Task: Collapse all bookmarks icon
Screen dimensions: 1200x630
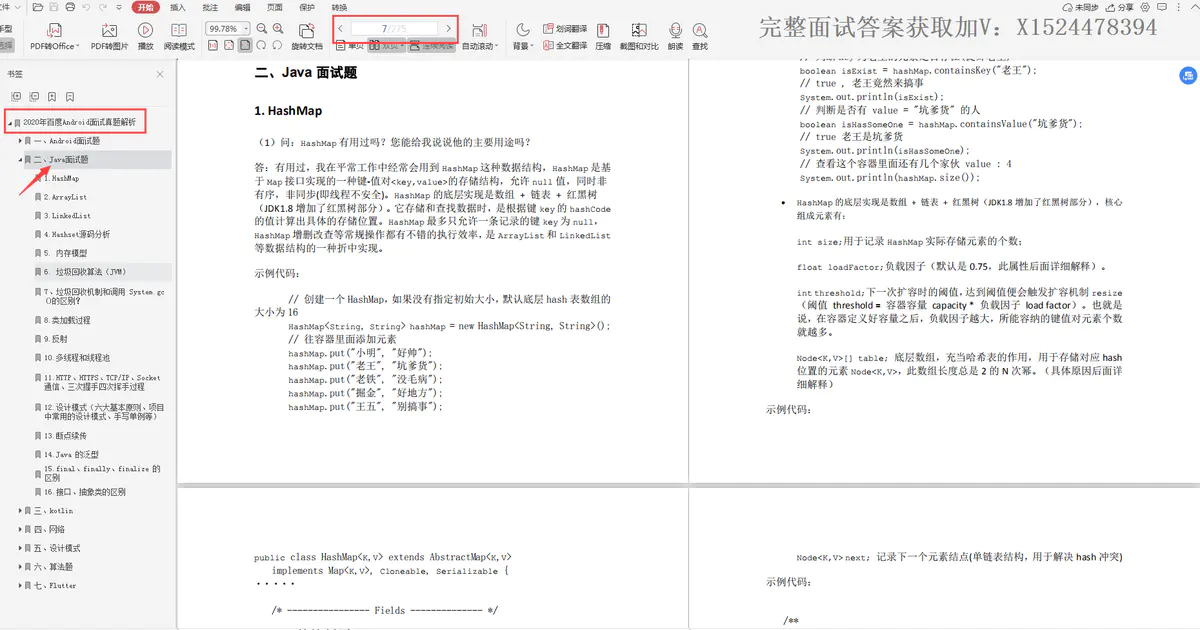Action: (x=34, y=97)
